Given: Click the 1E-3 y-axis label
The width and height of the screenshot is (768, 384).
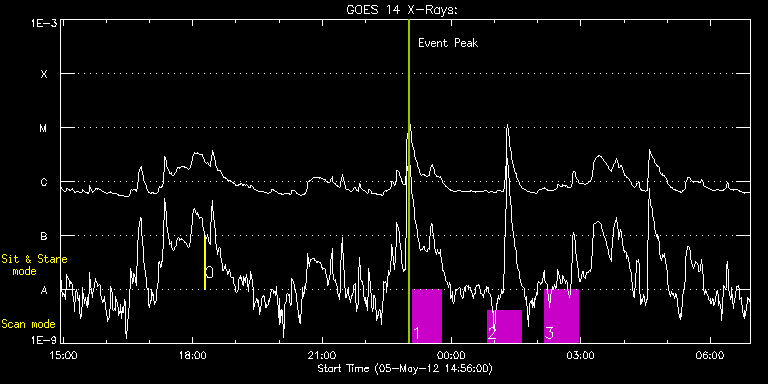Looking at the screenshot, I should pos(45,23).
